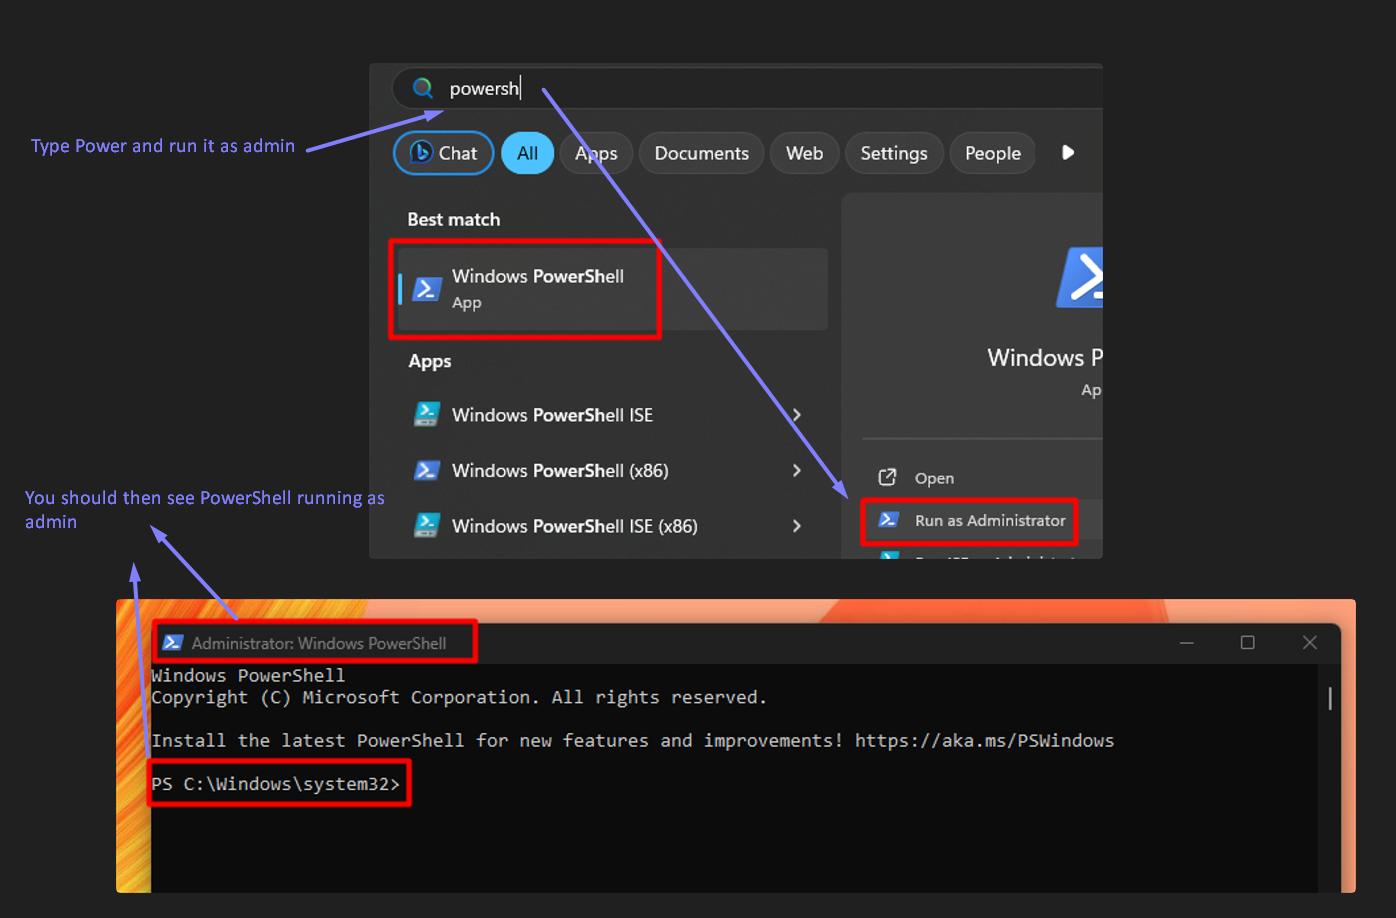Expand Windows PowerShell (x86) options chevron
The height and width of the screenshot is (918, 1396).
797,470
